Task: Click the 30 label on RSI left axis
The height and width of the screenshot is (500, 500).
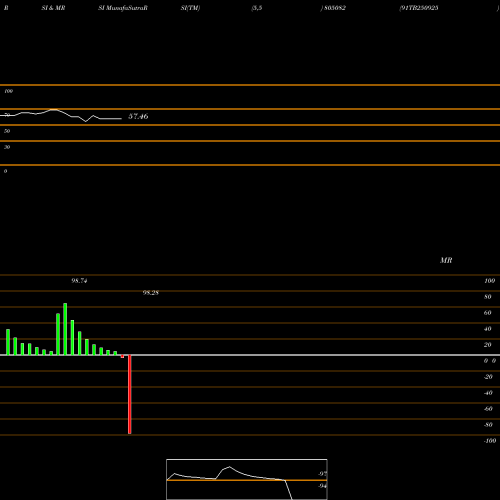Action: pyautogui.click(x=7, y=147)
